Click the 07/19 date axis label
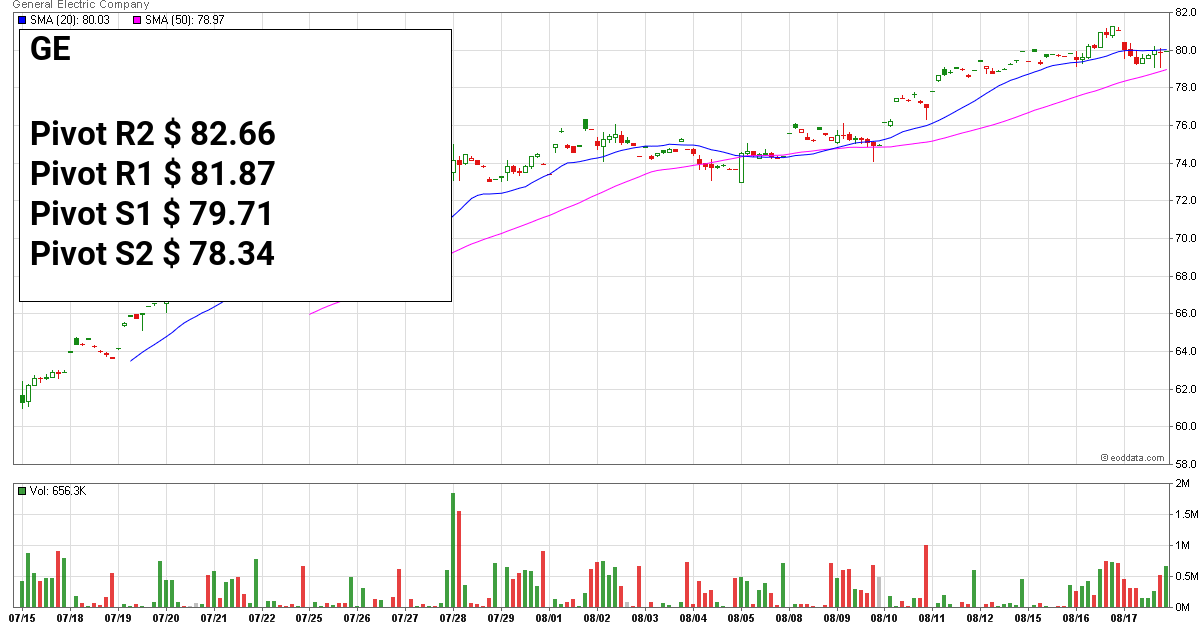 pos(118,619)
